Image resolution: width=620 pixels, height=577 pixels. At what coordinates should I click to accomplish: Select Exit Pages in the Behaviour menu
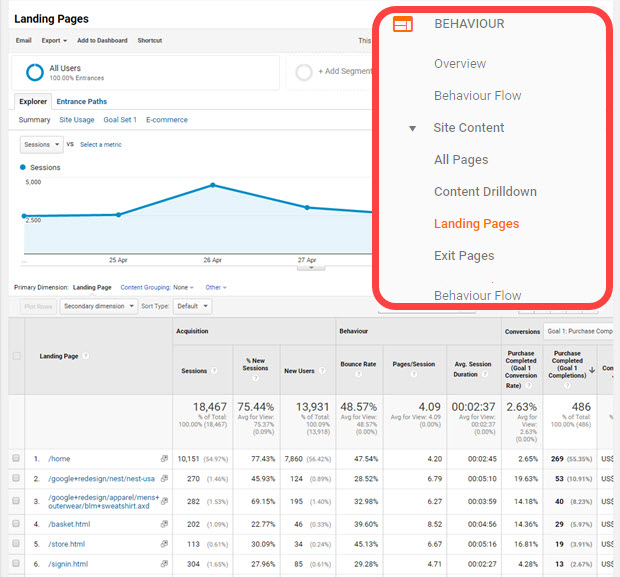tap(463, 256)
